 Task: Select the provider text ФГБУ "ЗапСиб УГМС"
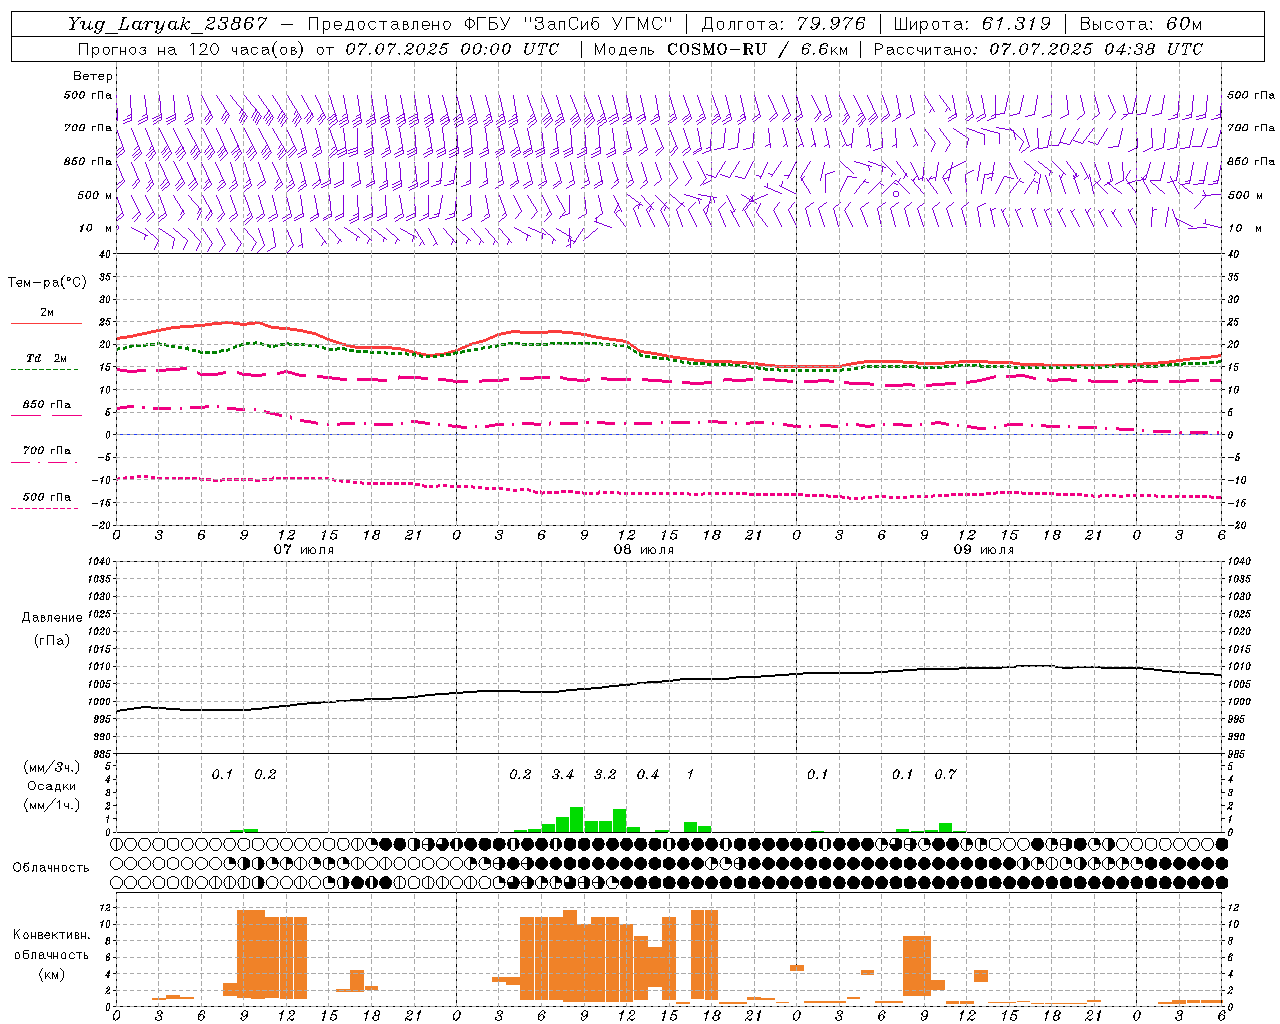pos(570,24)
